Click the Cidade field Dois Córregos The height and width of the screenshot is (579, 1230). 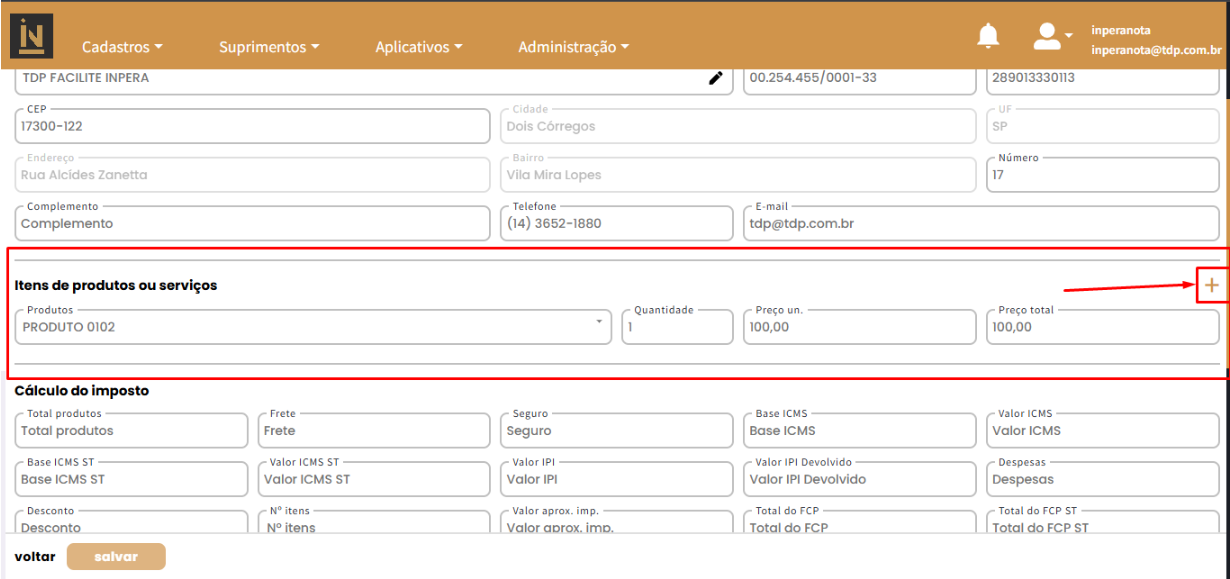738,127
